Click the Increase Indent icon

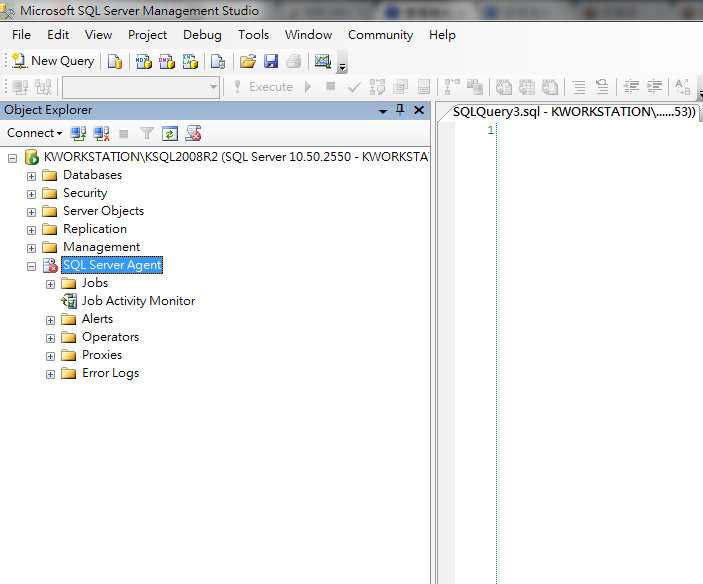pyautogui.click(x=655, y=87)
